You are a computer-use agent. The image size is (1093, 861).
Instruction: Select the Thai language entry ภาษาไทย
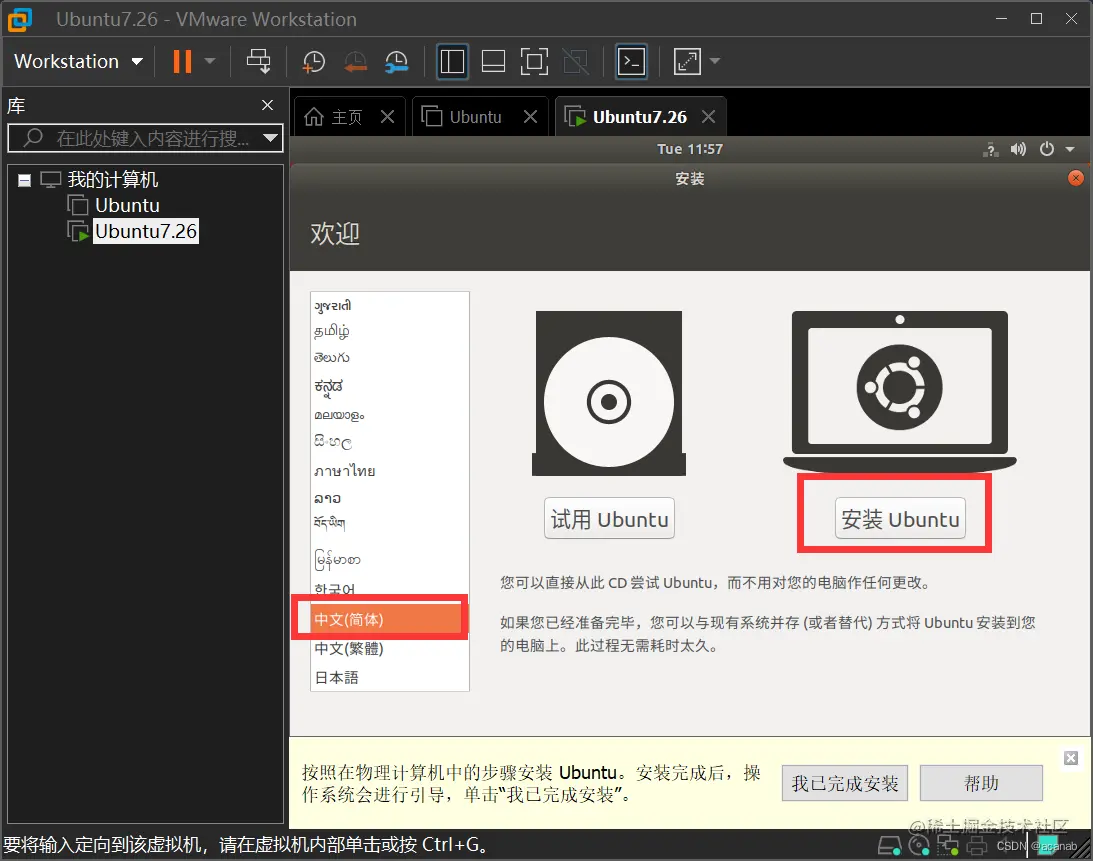pos(344,471)
